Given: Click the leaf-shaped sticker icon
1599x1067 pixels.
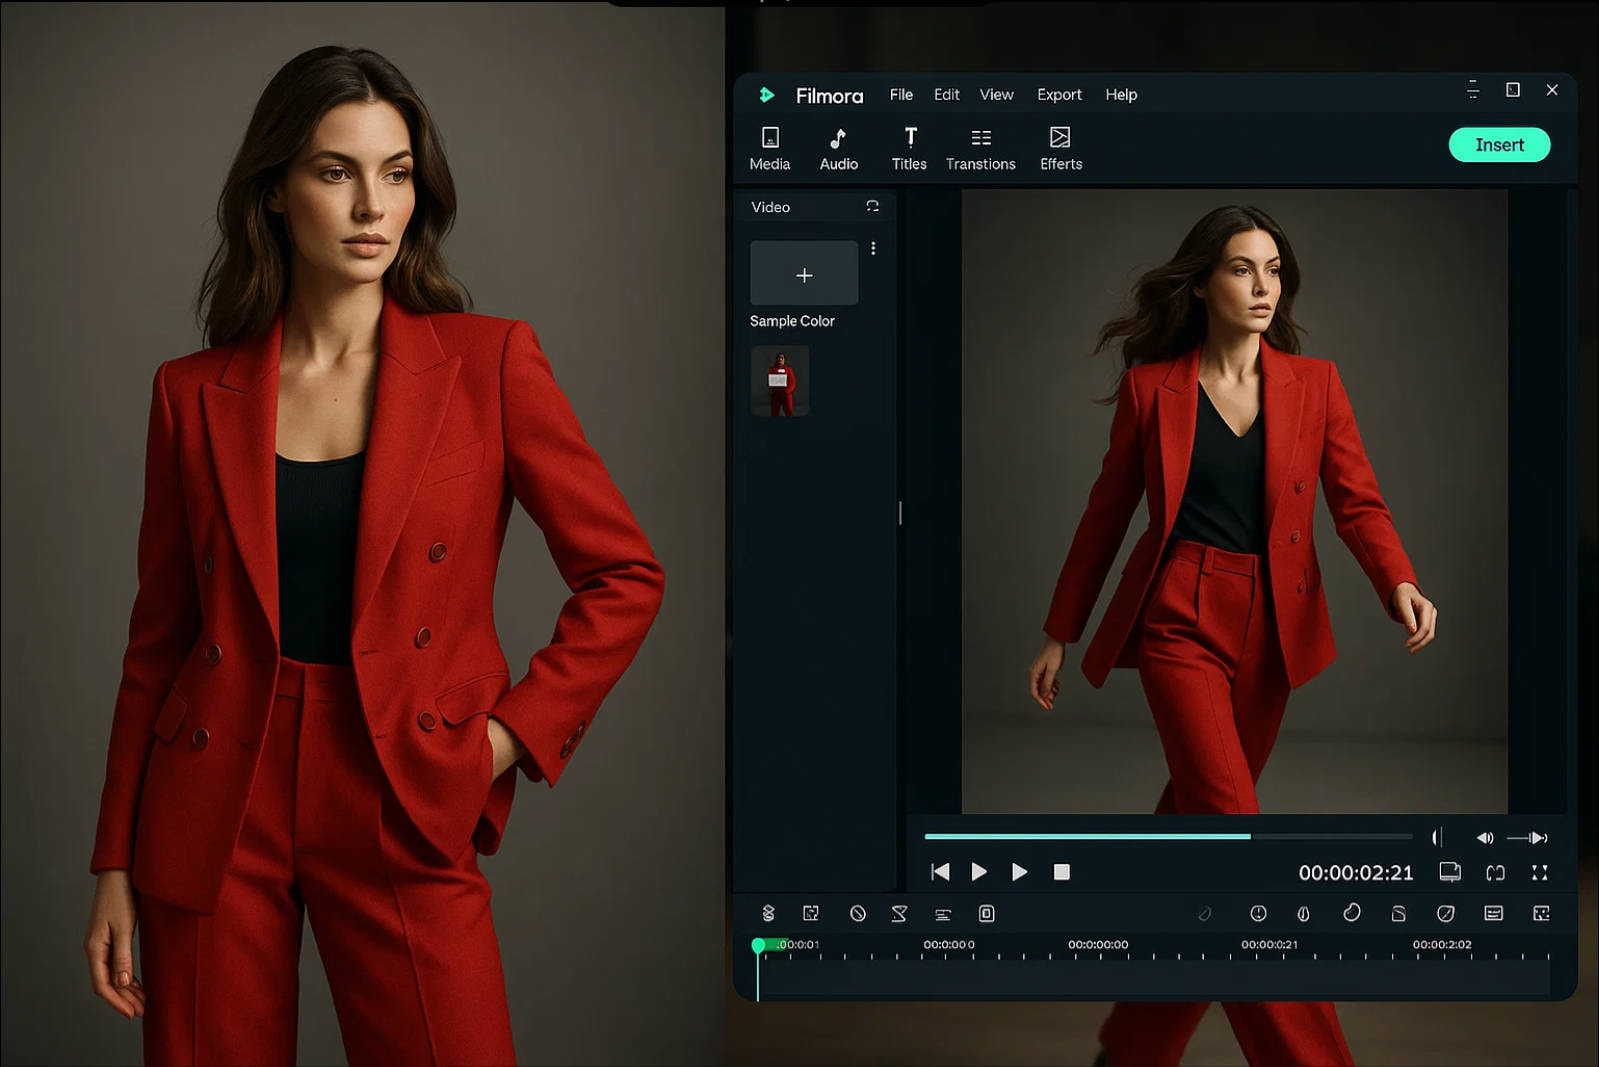Looking at the screenshot, I should 1445,913.
